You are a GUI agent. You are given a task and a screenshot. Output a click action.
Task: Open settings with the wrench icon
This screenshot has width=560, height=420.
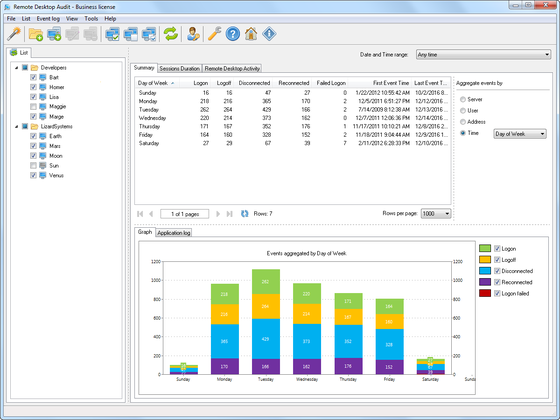click(x=214, y=34)
